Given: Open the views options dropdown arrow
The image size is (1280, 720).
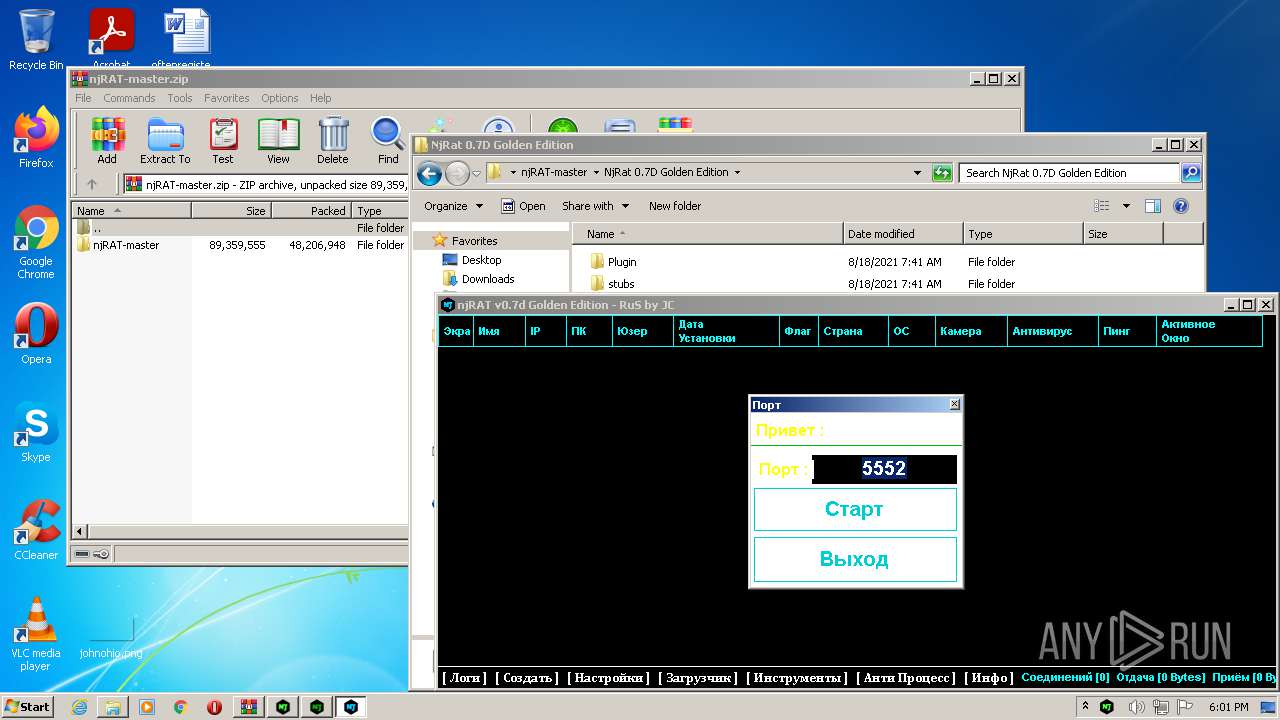Looking at the screenshot, I should pyautogui.click(x=1126, y=206).
